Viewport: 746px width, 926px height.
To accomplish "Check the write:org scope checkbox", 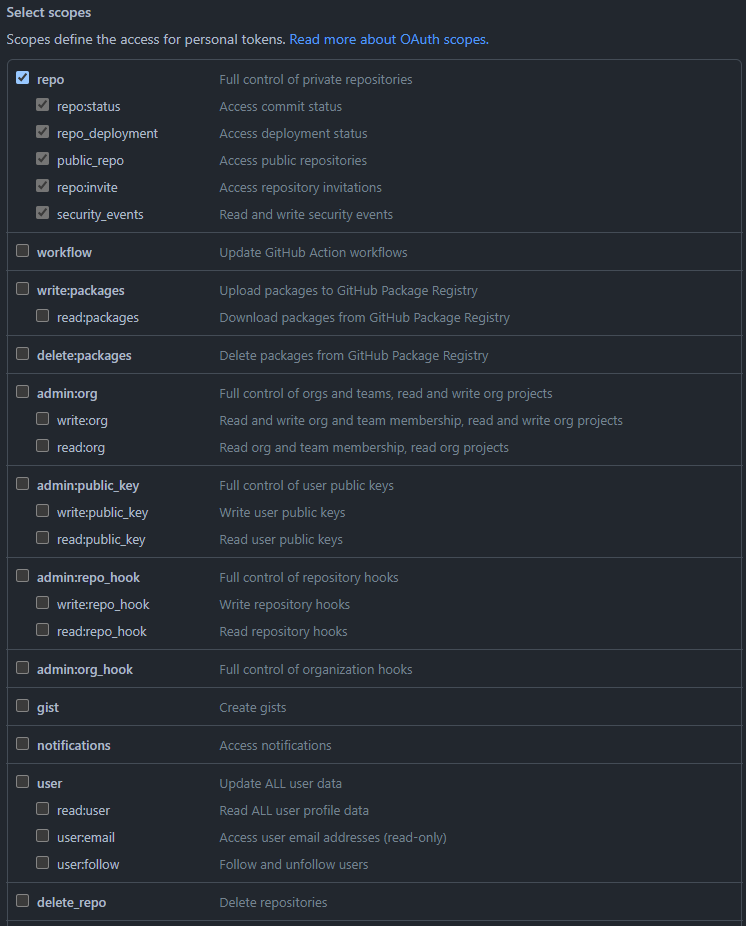I will 43,419.
